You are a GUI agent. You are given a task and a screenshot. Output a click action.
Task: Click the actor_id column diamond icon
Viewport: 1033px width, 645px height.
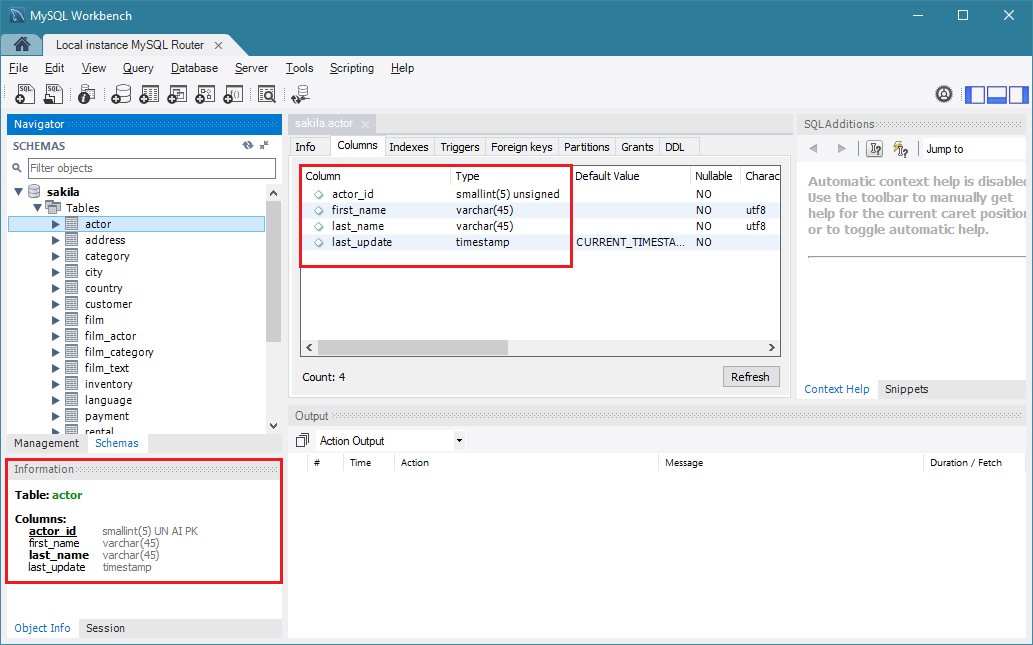click(319, 194)
